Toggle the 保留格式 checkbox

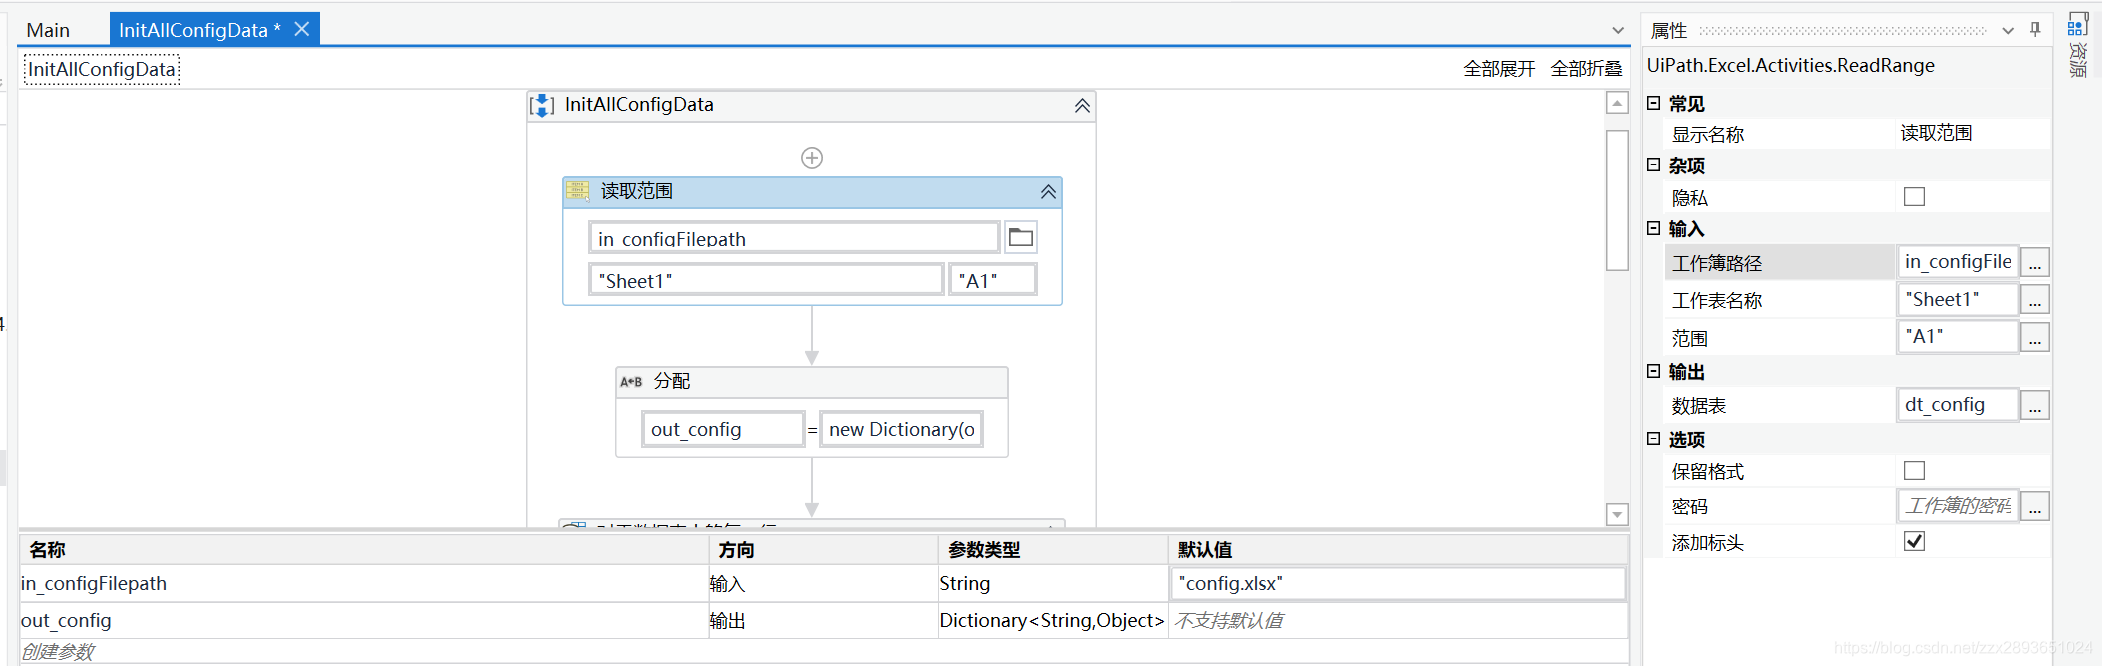[1914, 470]
